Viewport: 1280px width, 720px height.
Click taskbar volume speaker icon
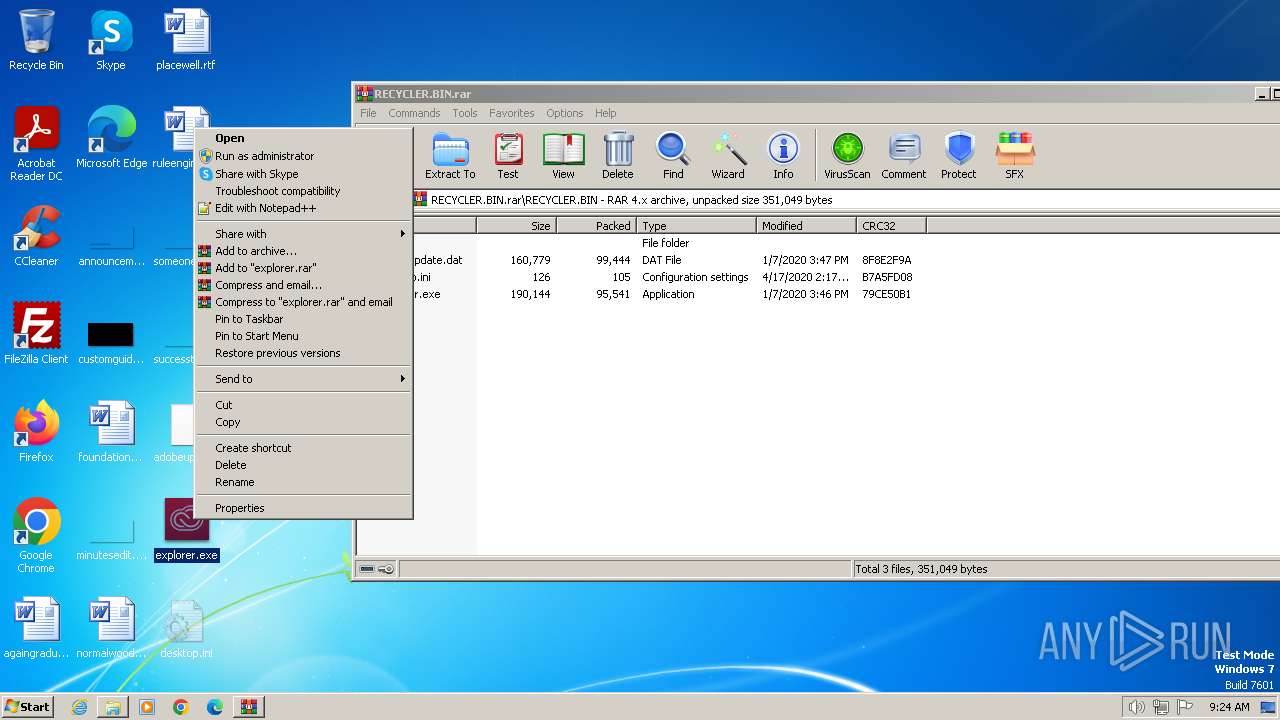tap(1136, 707)
